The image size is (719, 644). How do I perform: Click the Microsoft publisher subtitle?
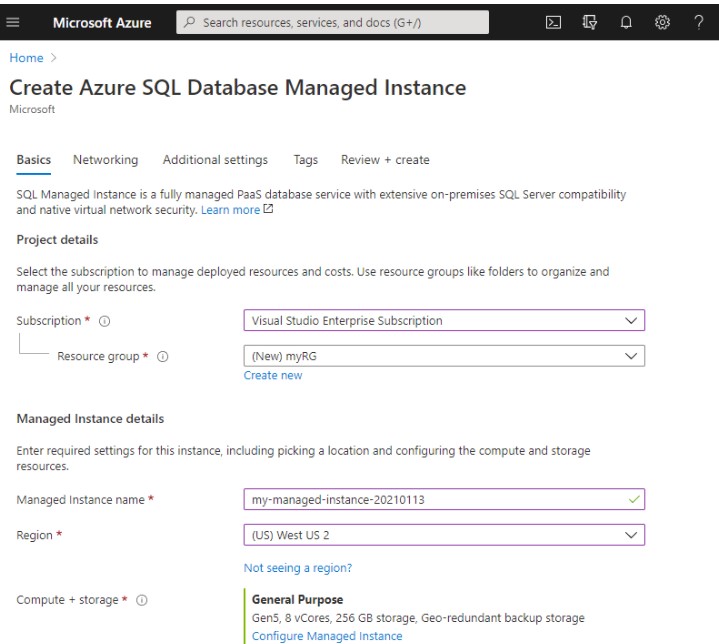point(32,109)
